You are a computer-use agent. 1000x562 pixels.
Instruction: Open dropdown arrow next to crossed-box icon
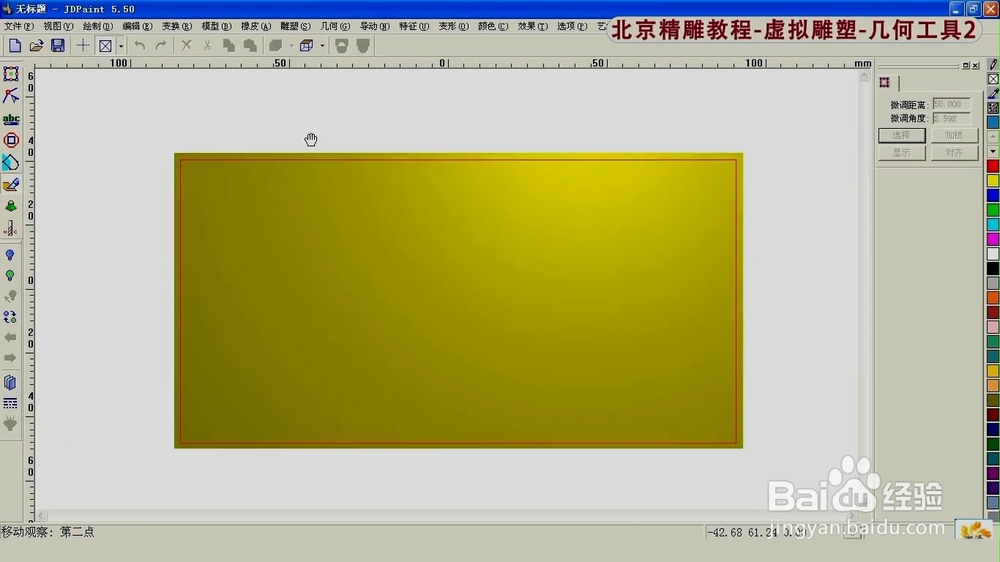tap(121, 46)
